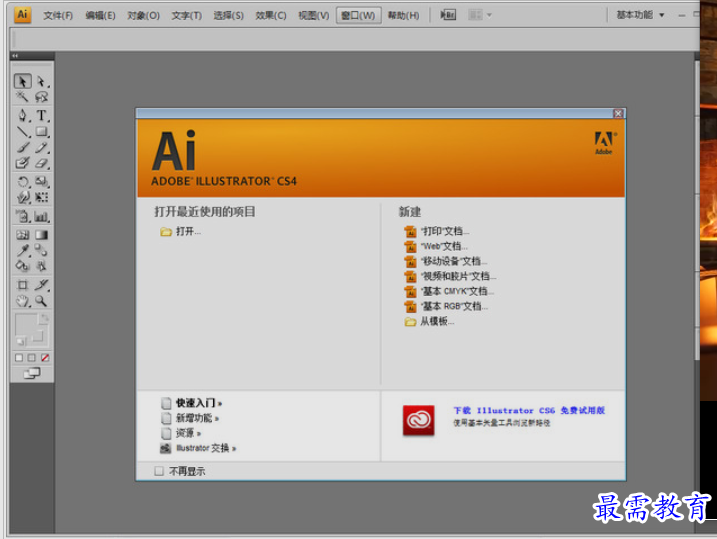Select the Live Paint Bucket tool
Viewport: 717px width, 539px height.
(22, 266)
